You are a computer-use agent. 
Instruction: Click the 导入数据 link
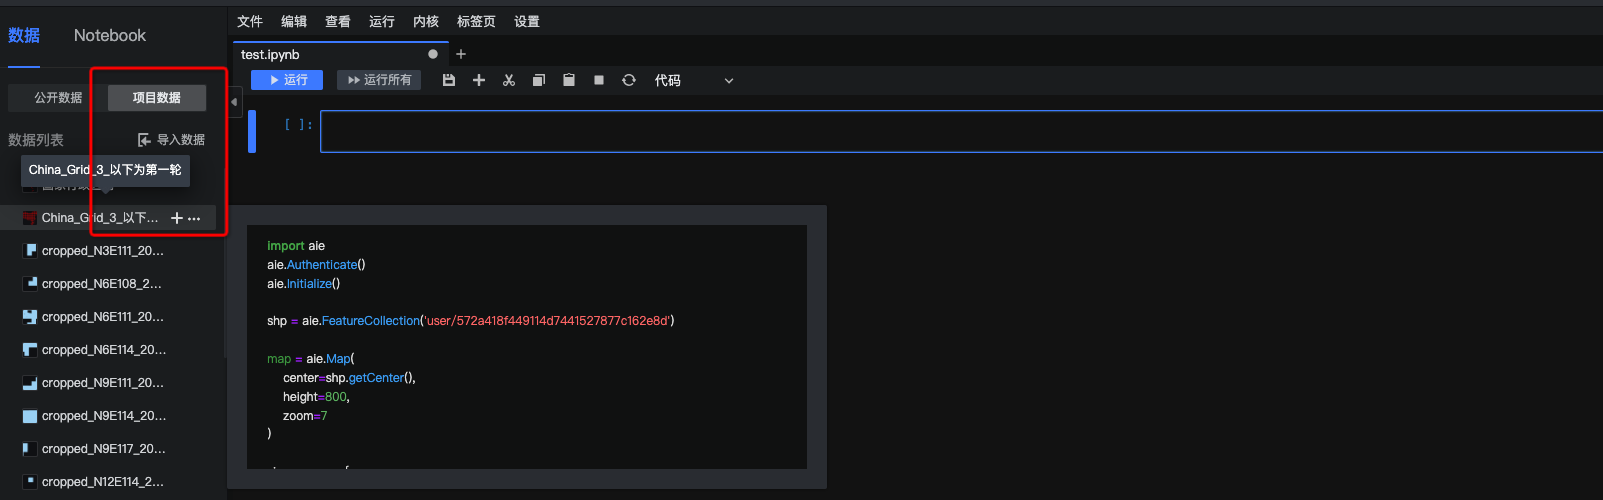coord(181,140)
